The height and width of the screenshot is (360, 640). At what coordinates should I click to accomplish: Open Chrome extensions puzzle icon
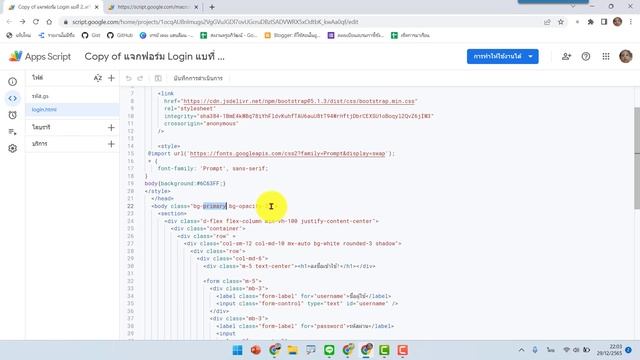coord(590,22)
